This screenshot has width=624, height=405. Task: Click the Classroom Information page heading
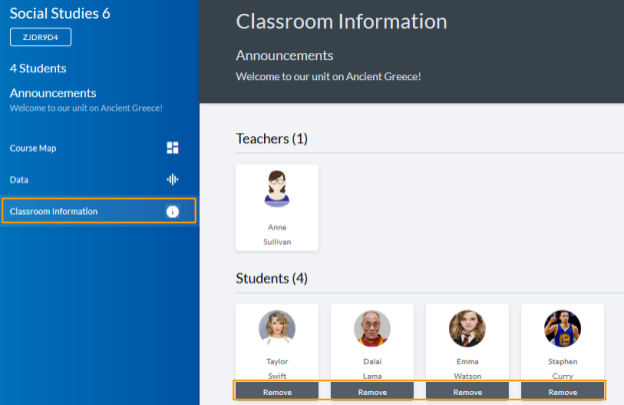pyautogui.click(x=341, y=21)
